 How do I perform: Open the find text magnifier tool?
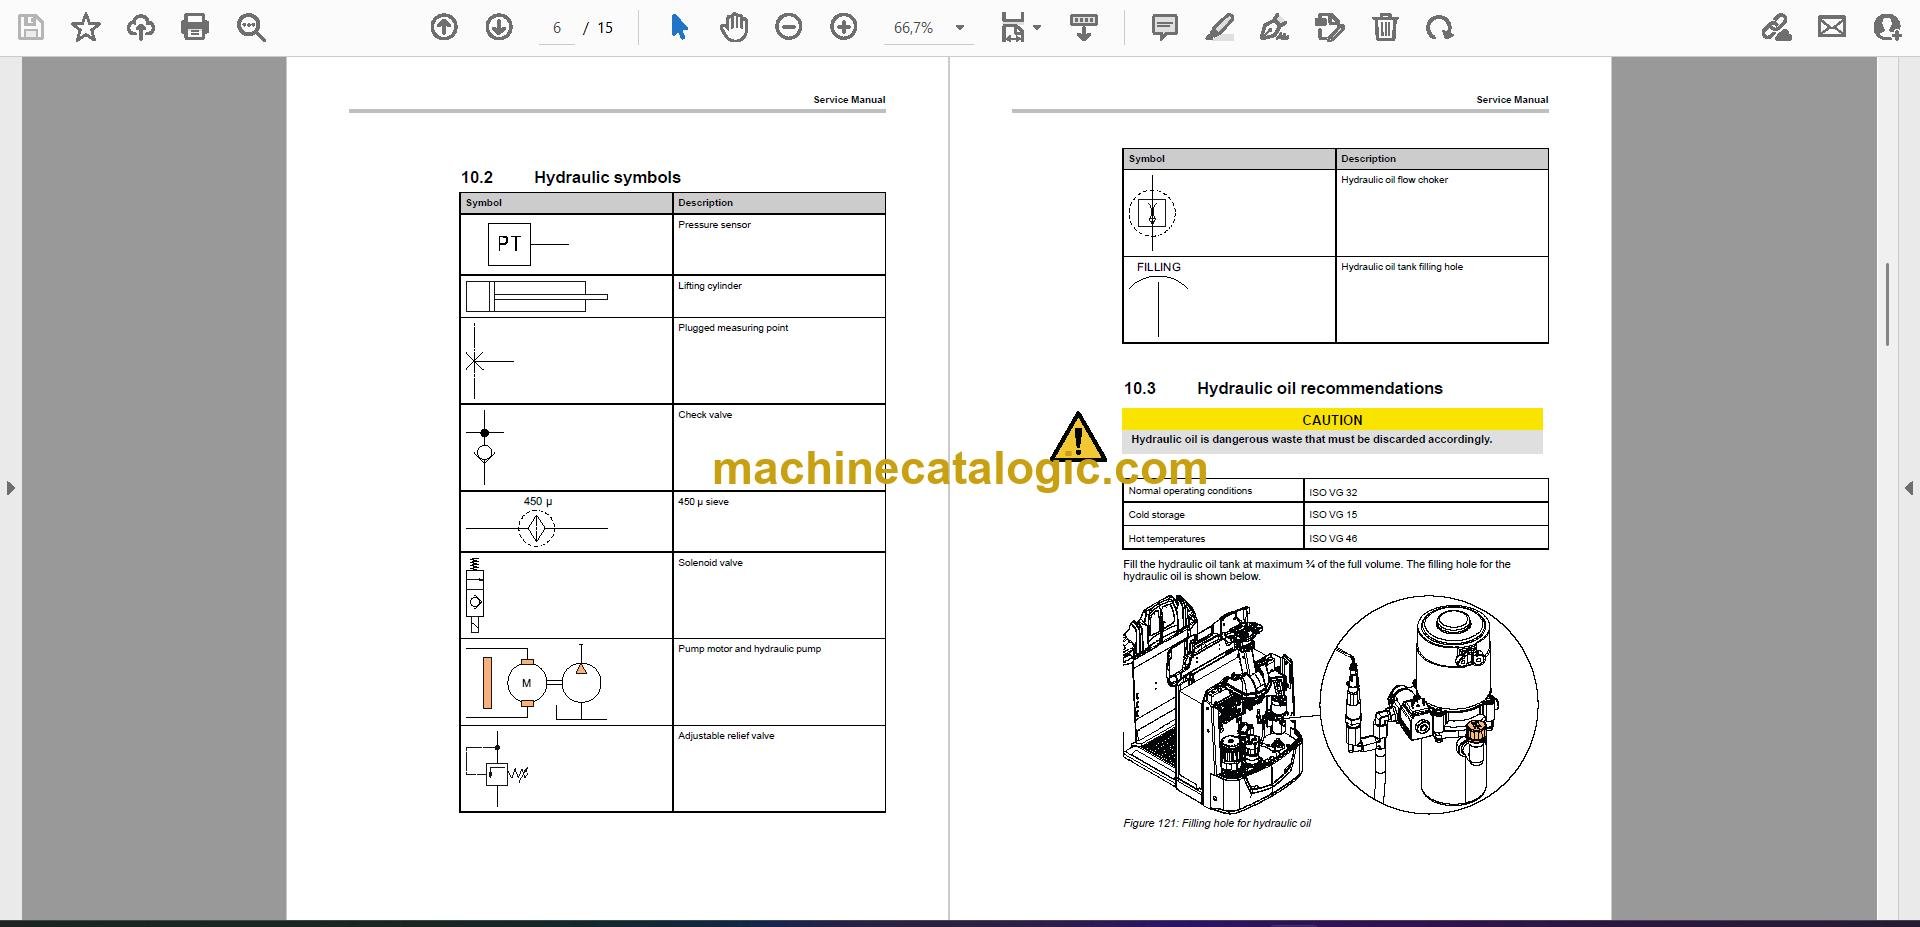pyautogui.click(x=251, y=27)
